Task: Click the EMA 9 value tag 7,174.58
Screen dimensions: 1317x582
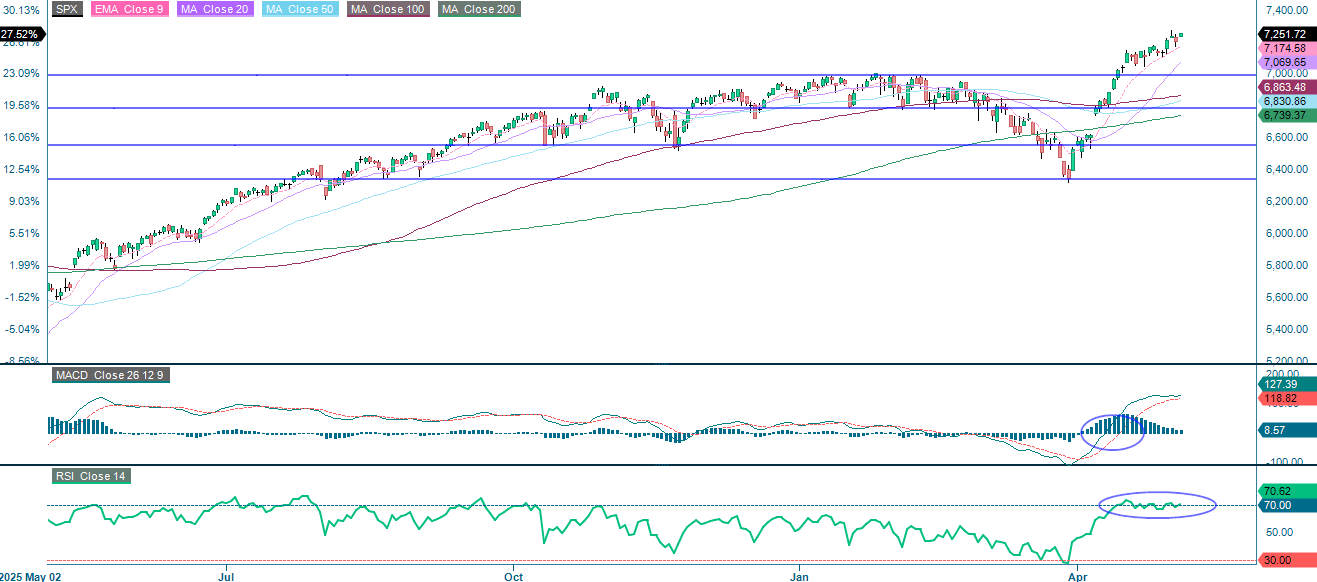Action: tap(1285, 48)
